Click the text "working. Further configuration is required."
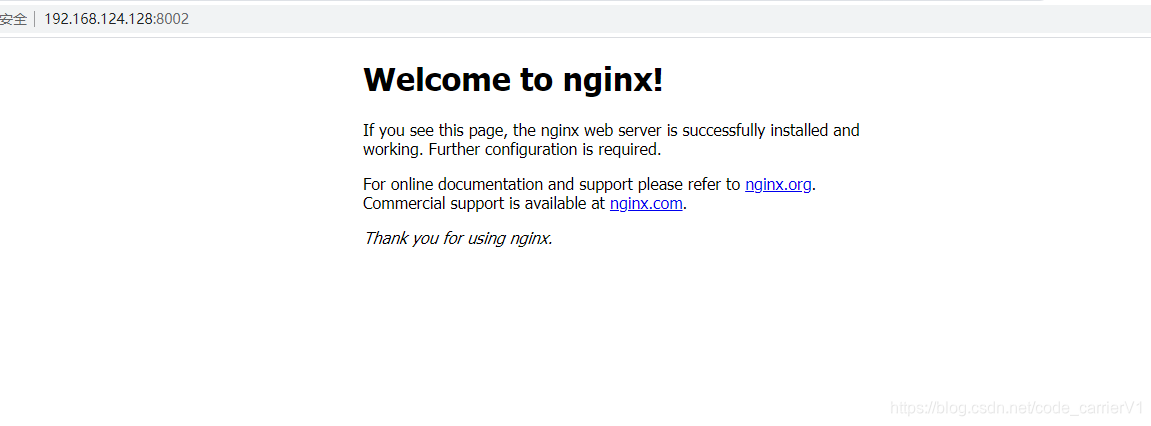The image size is (1151, 426). tap(512, 150)
